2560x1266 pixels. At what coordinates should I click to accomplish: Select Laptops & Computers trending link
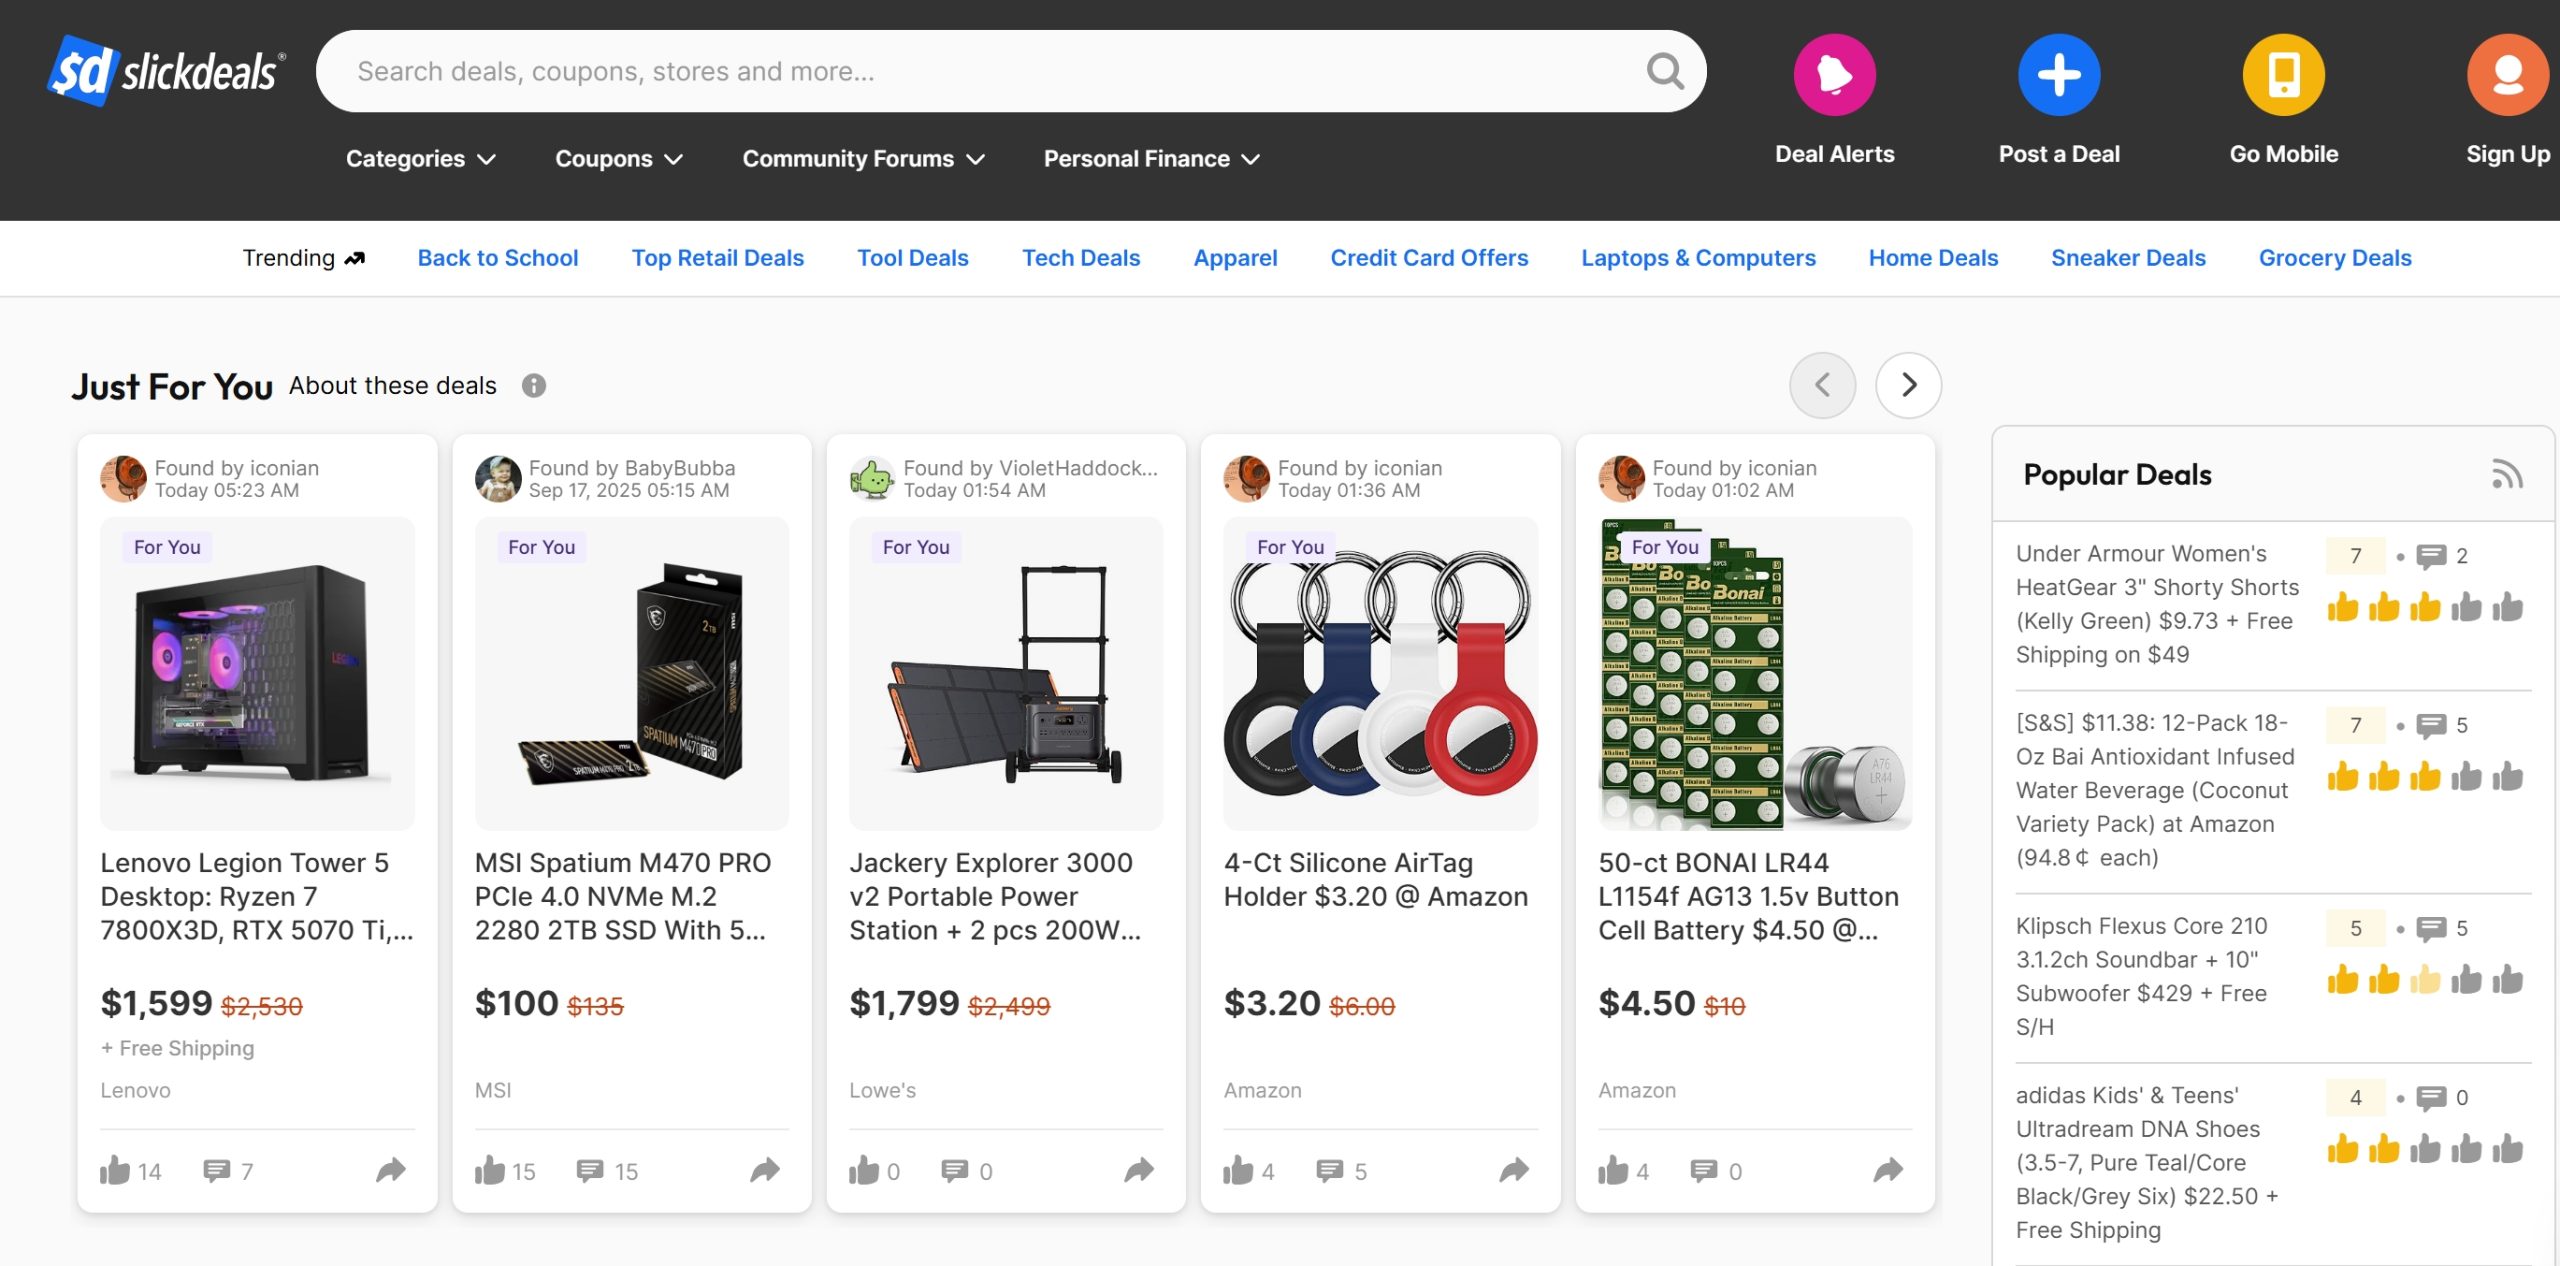coord(1698,258)
